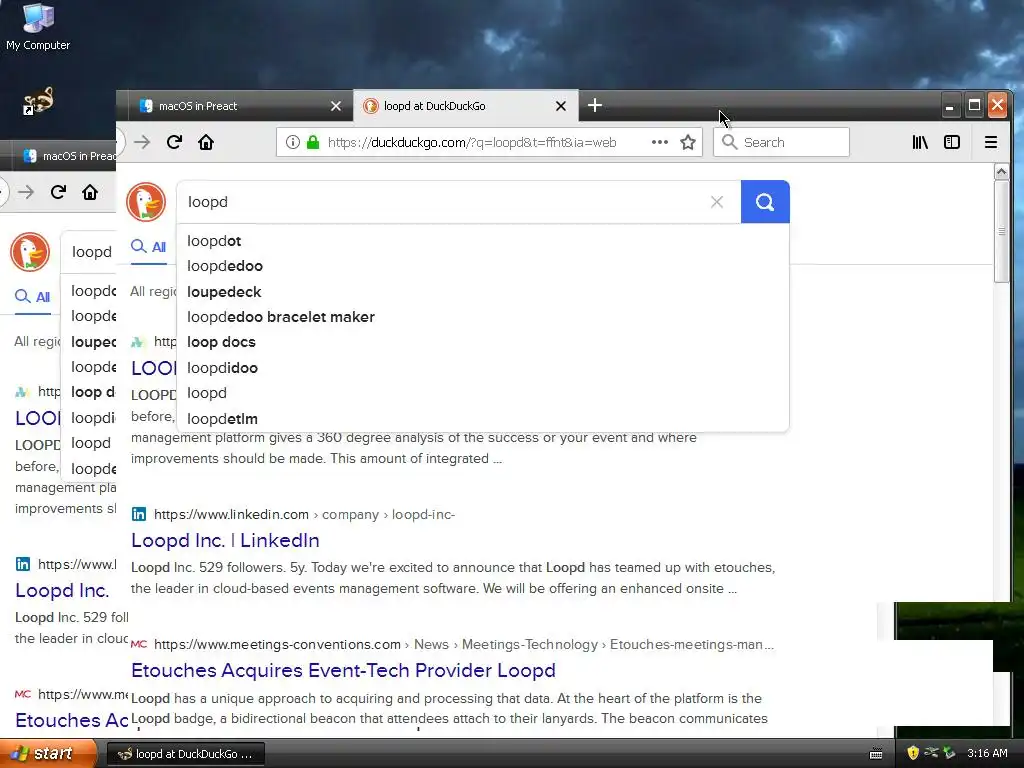
Task: Click scrollbar up arrow in front window
Action: pyautogui.click(x=1001, y=172)
